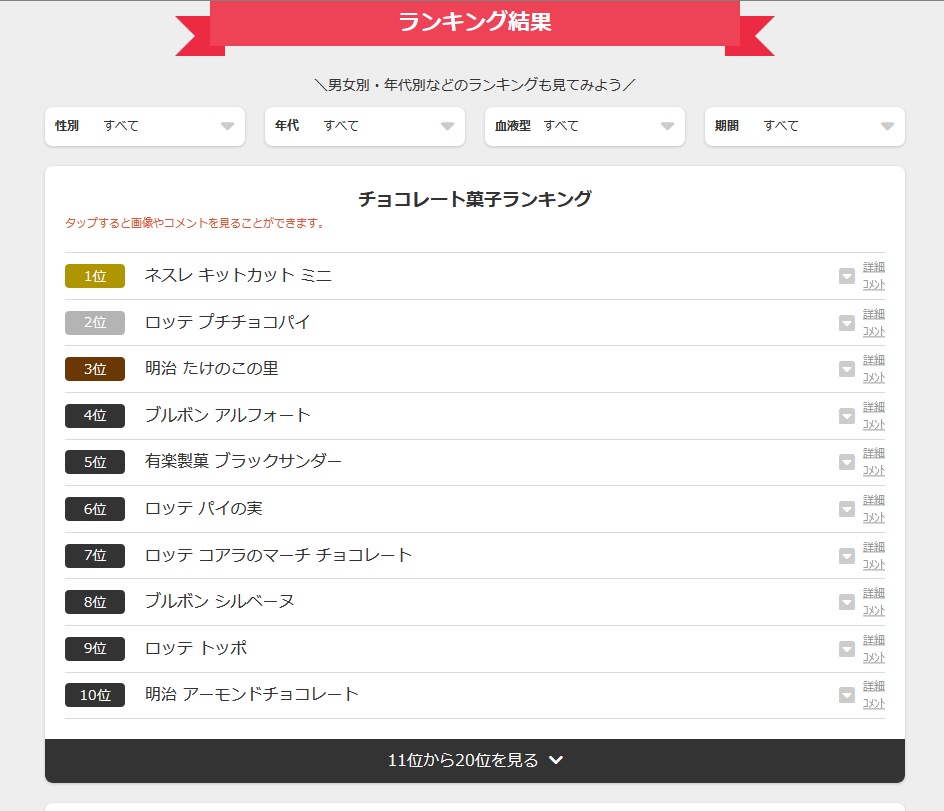Expand the ブルボン アルフォート row arrow
944x811 pixels.
(846, 416)
